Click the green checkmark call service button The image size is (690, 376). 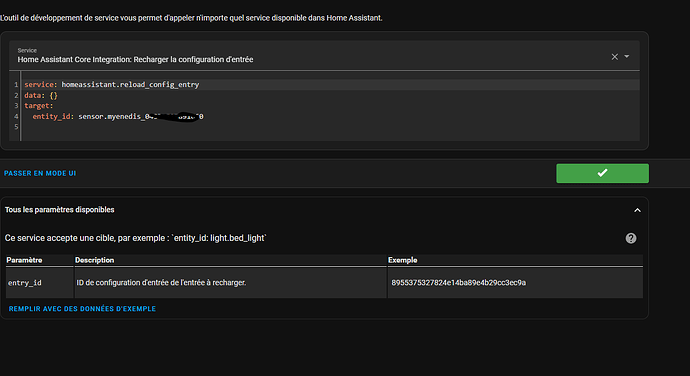point(602,173)
